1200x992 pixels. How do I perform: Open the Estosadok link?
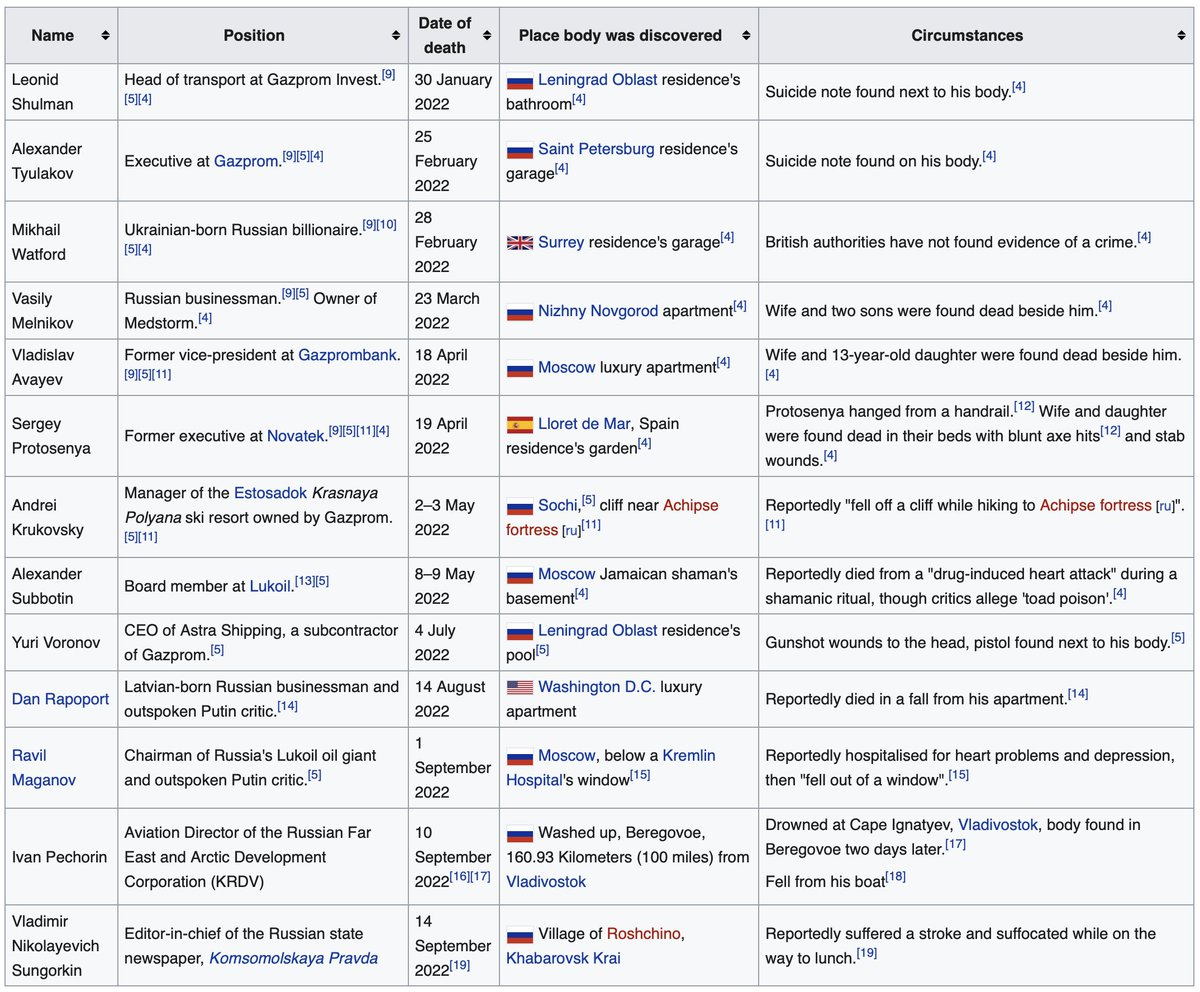click(x=270, y=493)
